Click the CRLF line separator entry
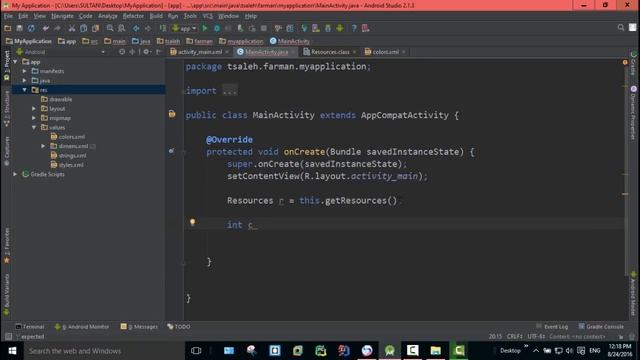This screenshot has width=640, height=360. click(x=515, y=337)
